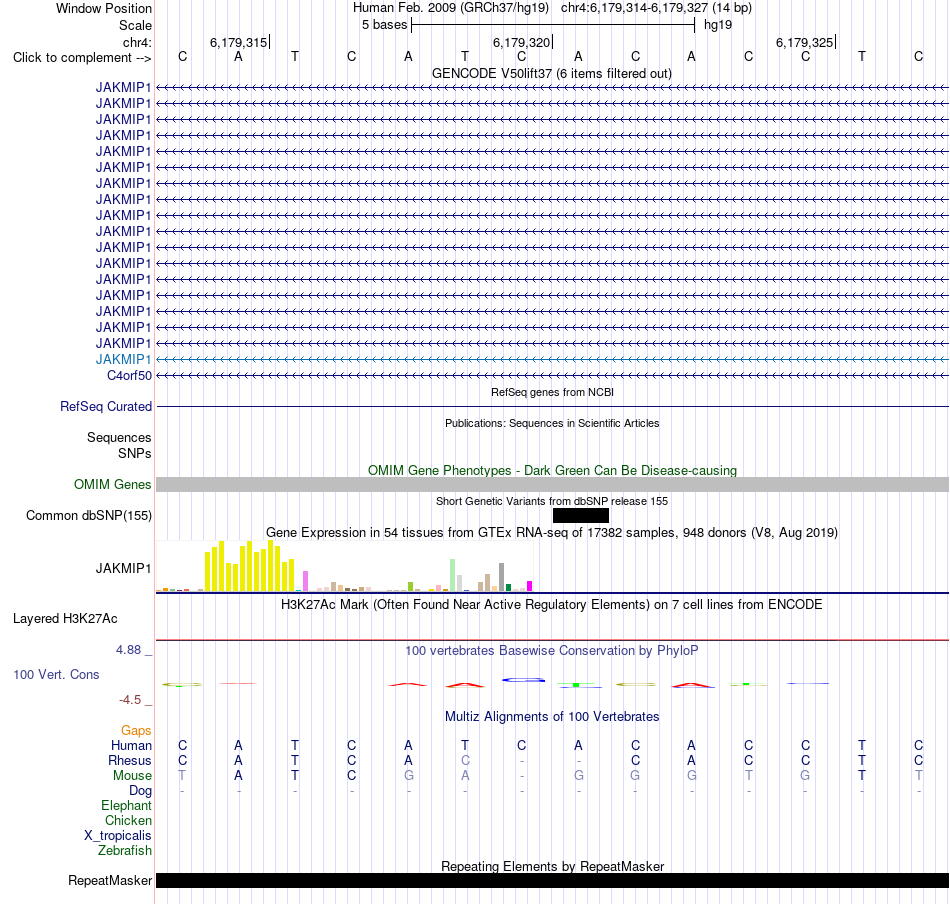Select the Elephant alignment row label
The height and width of the screenshot is (904, 950).
coord(127,806)
